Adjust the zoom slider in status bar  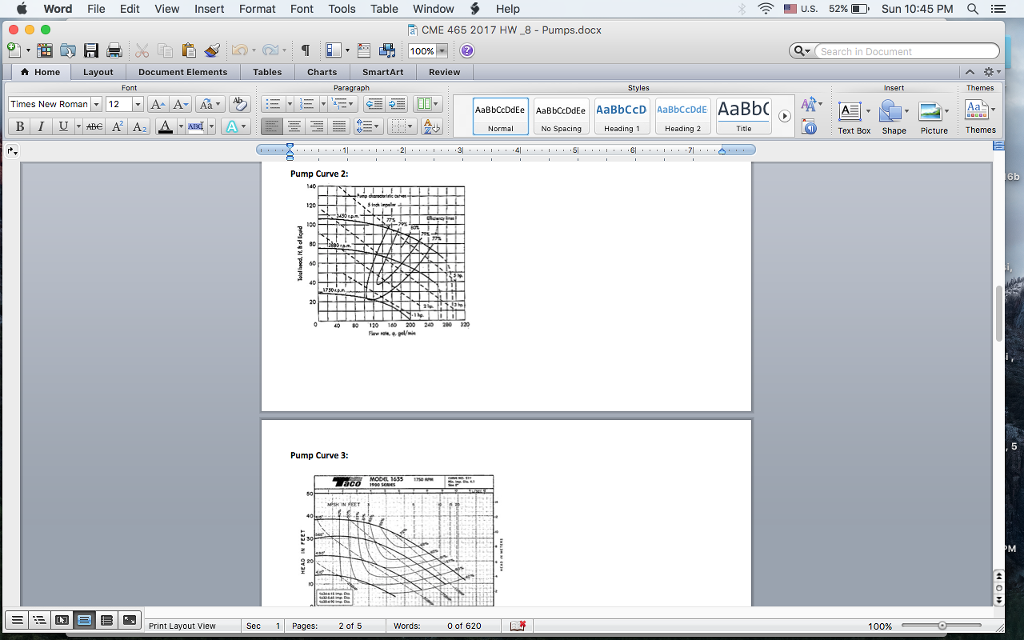click(x=941, y=626)
